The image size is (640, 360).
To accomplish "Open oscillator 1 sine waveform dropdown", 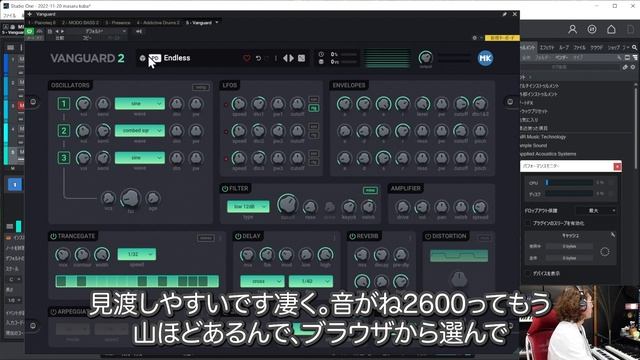I will [x=140, y=104].
